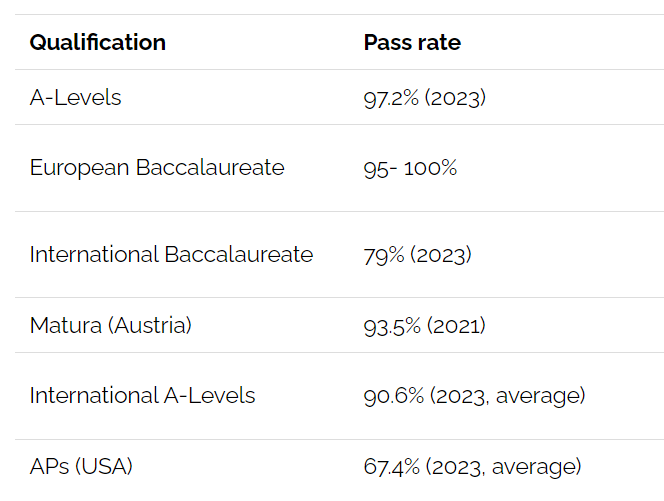
Task: Click the Matura (Austria) row label
Action: pyautogui.click(x=111, y=325)
